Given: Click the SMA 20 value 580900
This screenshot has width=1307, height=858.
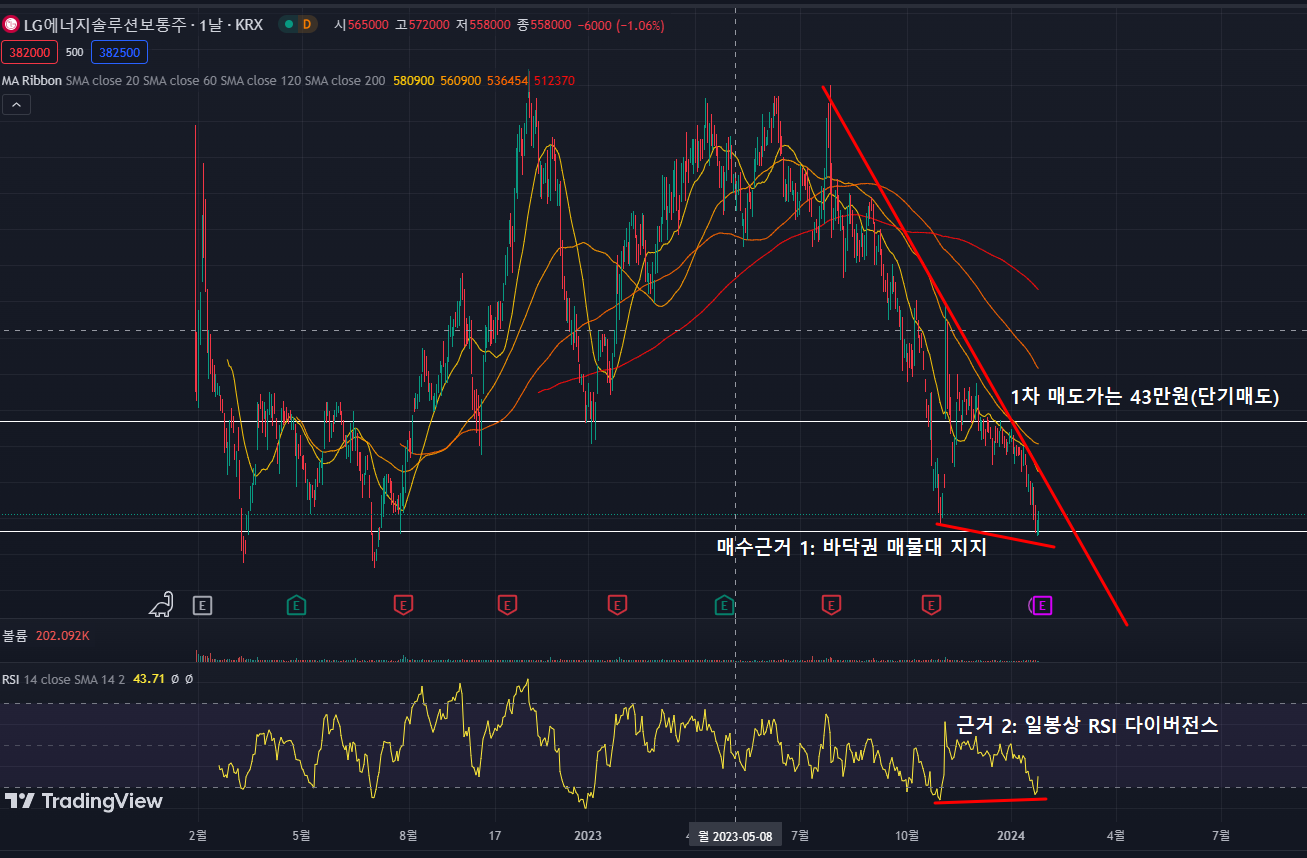Looking at the screenshot, I should click(x=414, y=80).
